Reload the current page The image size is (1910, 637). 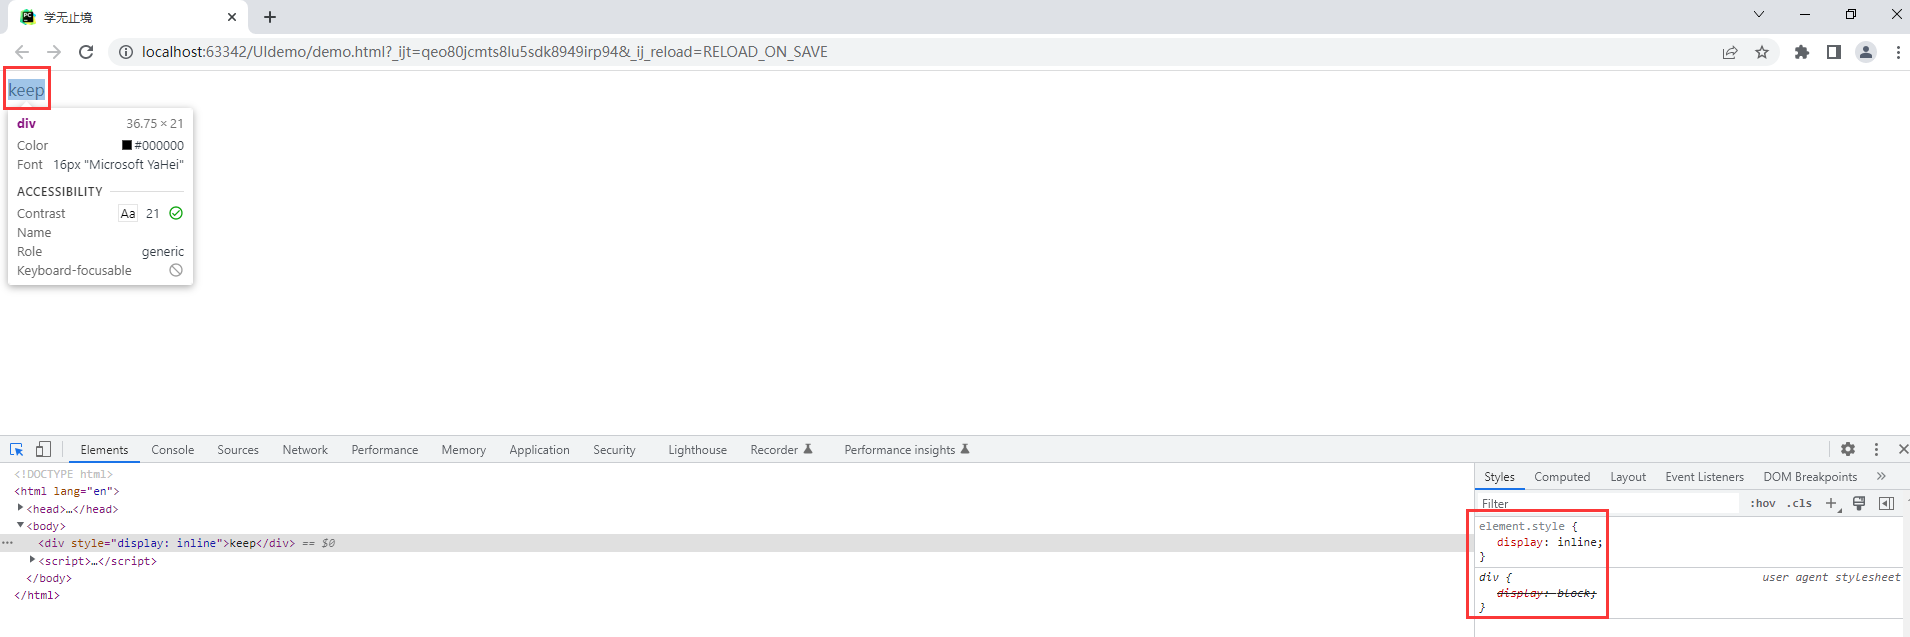pyautogui.click(x=86, y=52)
